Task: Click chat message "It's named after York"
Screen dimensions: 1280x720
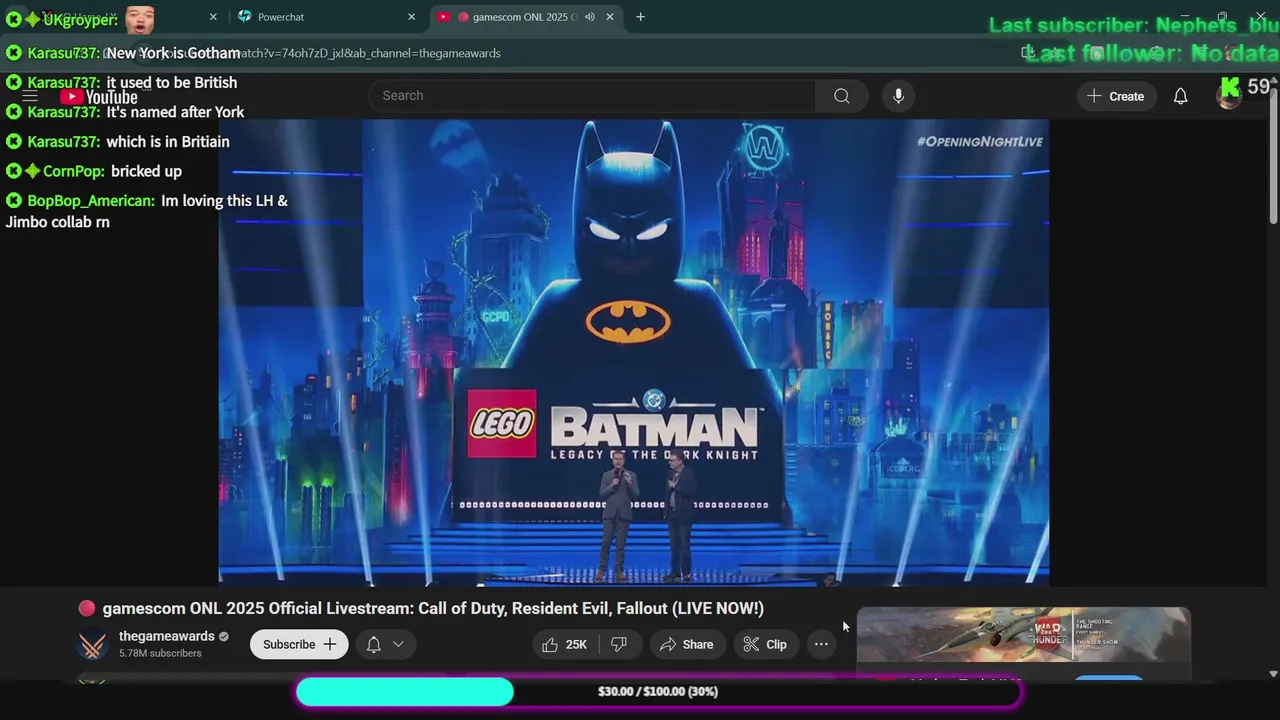Action: (175, 112)
